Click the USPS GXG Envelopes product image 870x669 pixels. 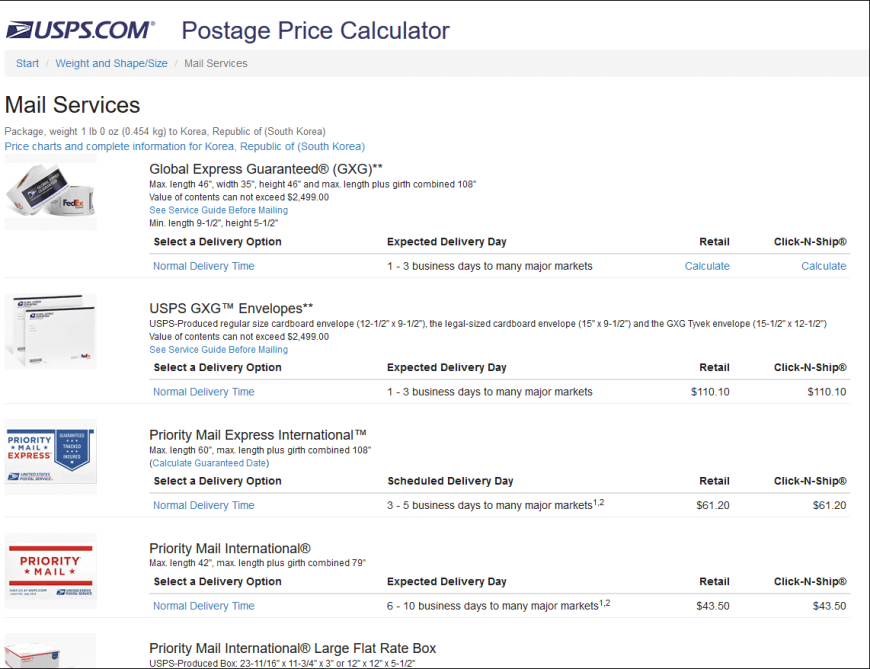click(50, 331)
